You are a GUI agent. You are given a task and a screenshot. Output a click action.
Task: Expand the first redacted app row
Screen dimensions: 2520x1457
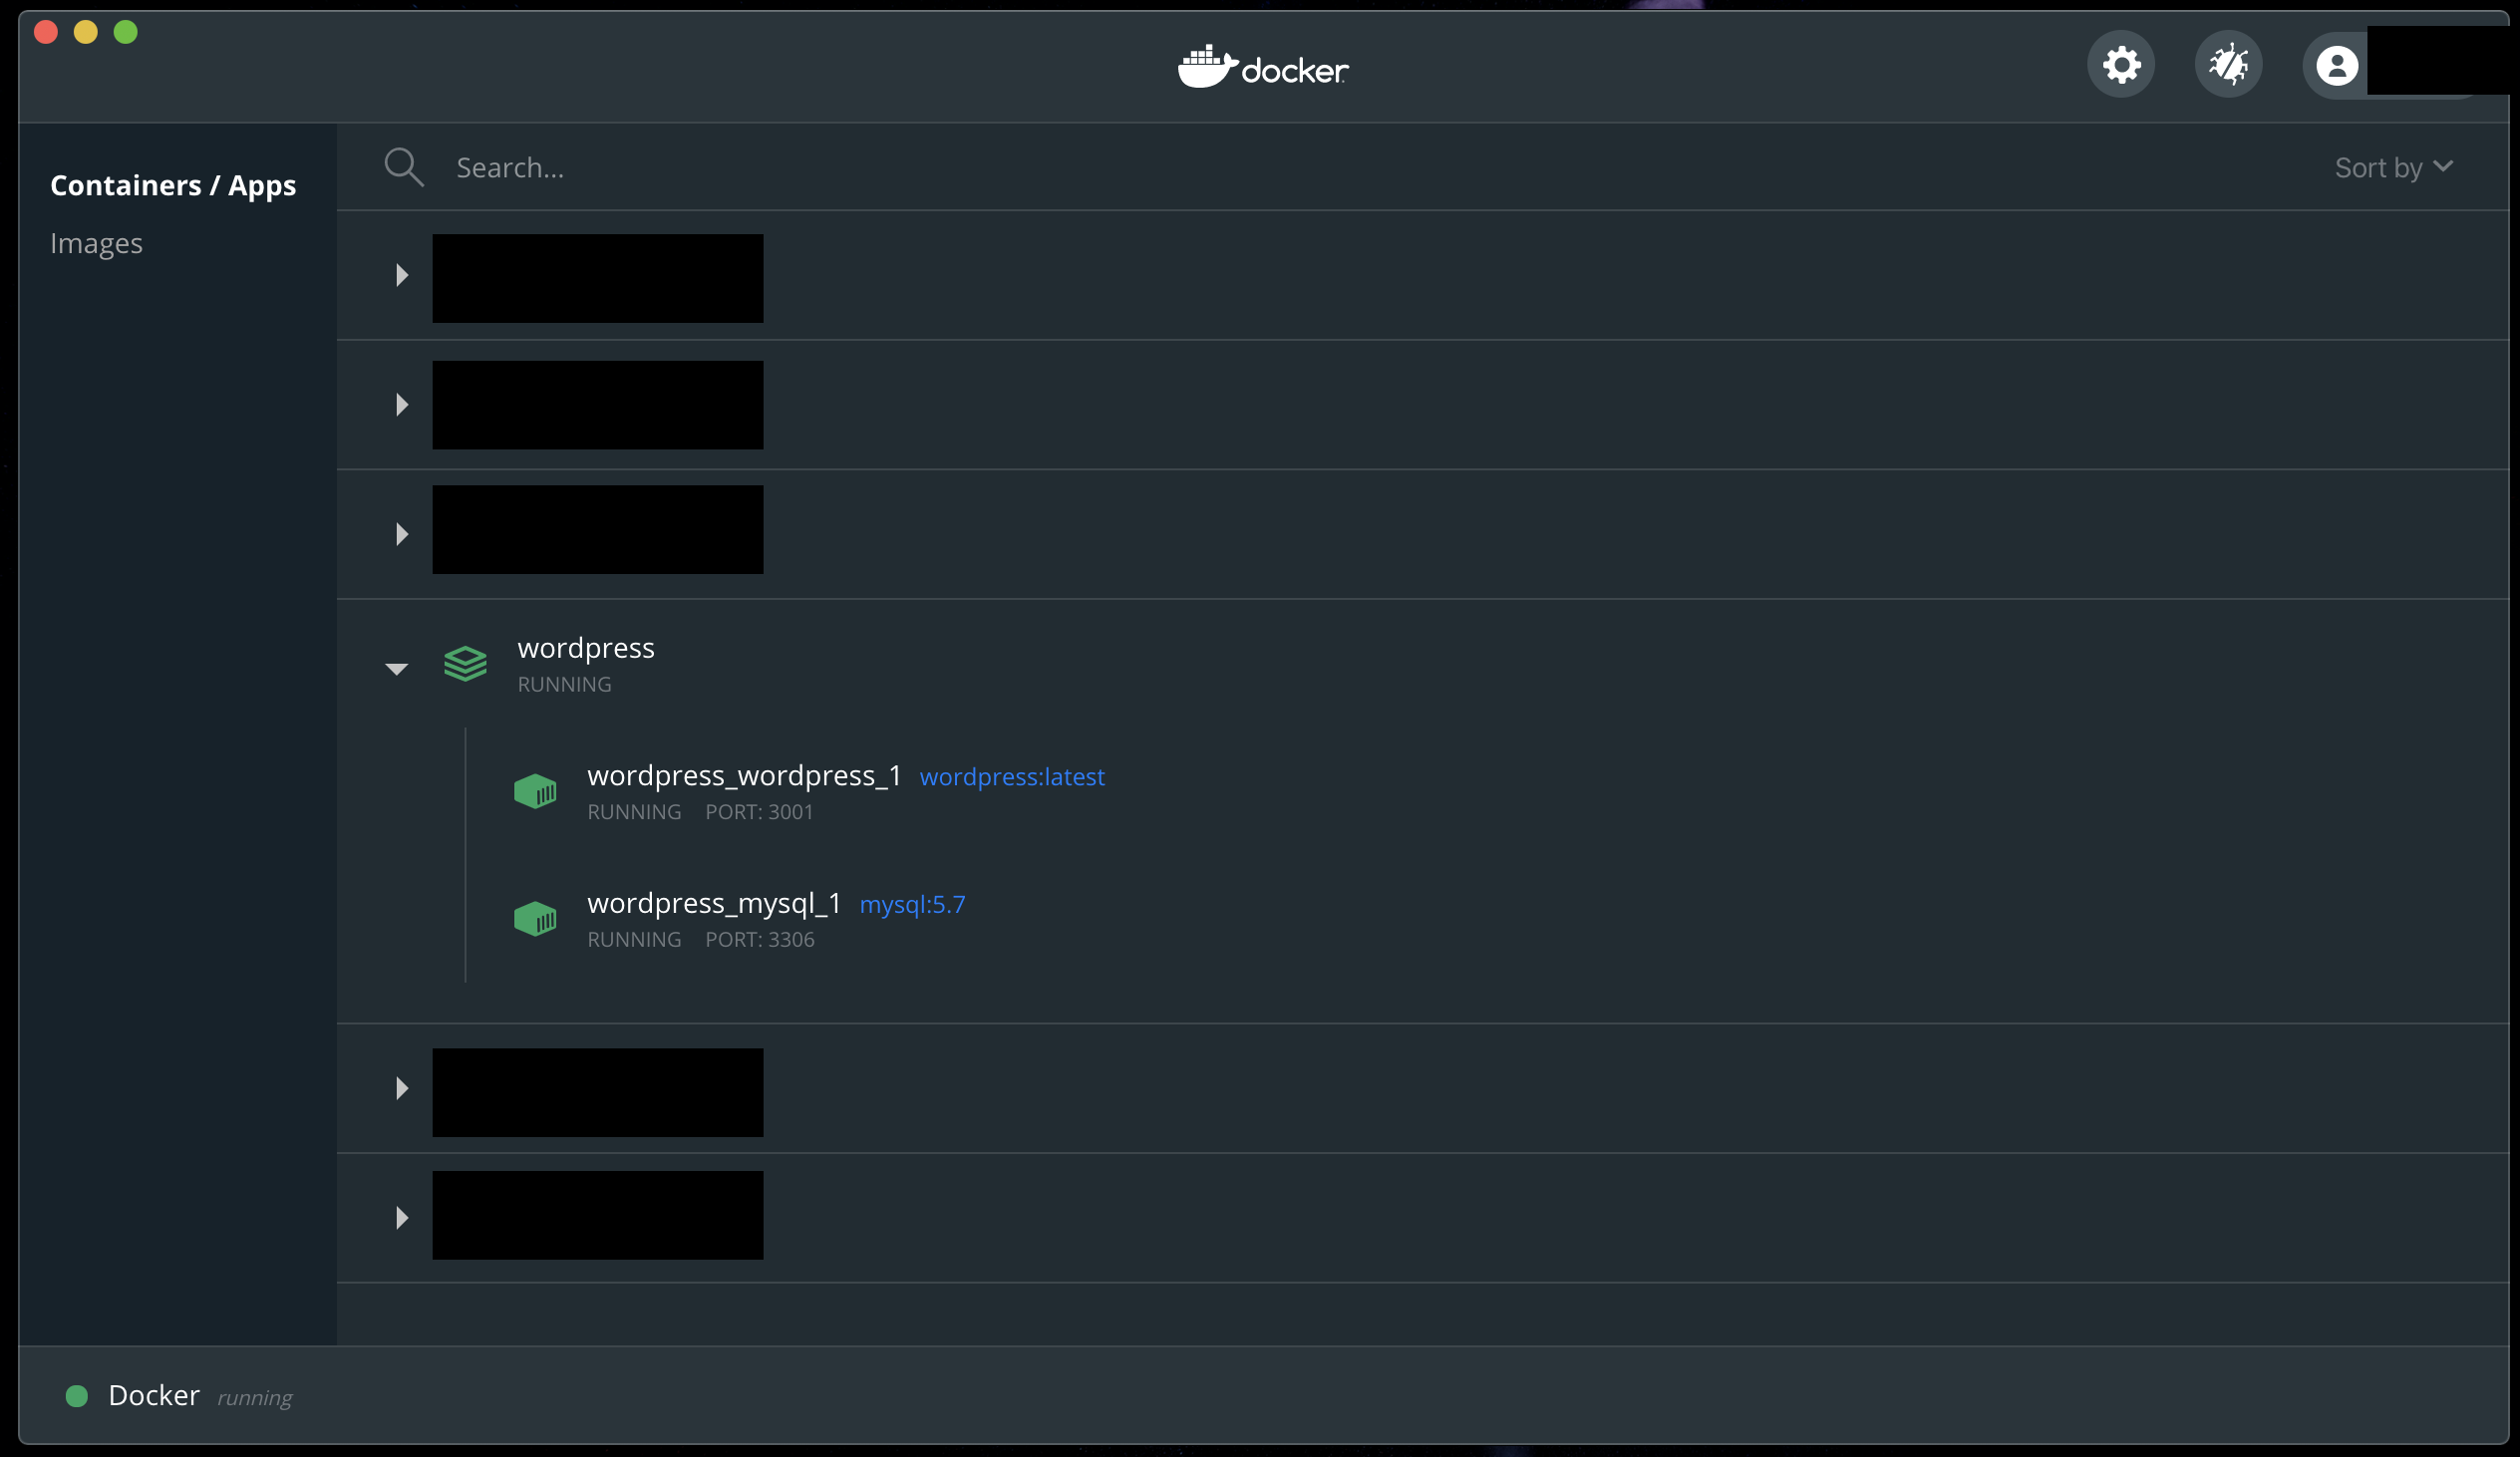402,275
